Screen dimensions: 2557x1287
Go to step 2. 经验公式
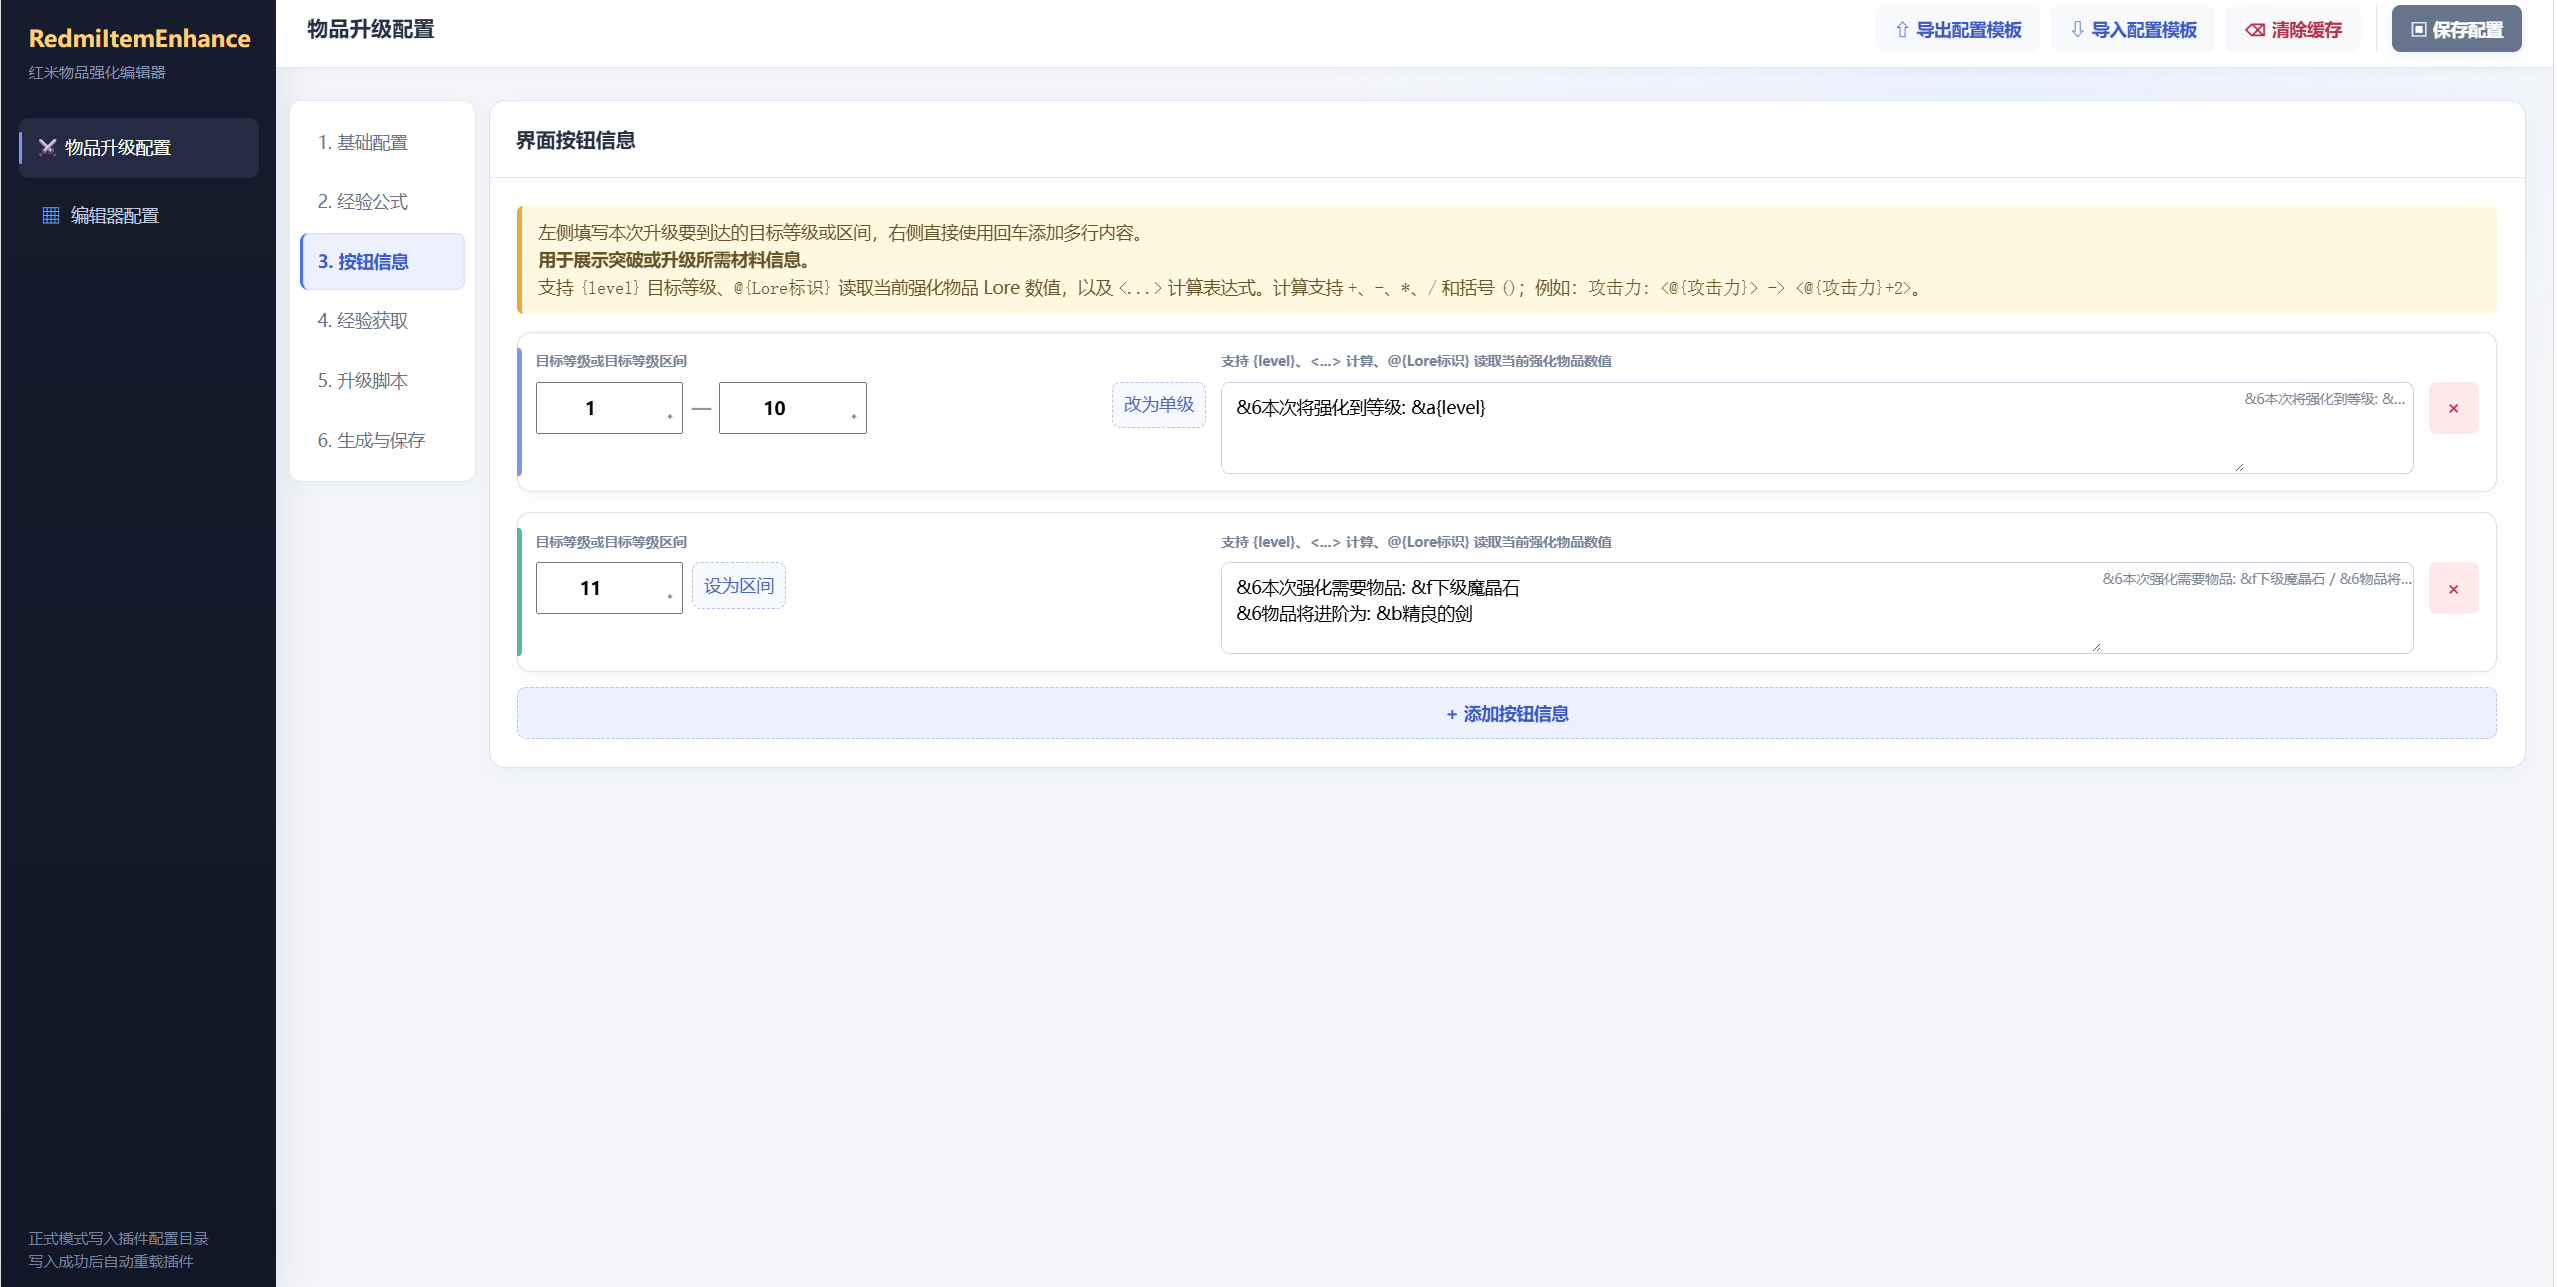pyautogui.click(x=382, y=202)
